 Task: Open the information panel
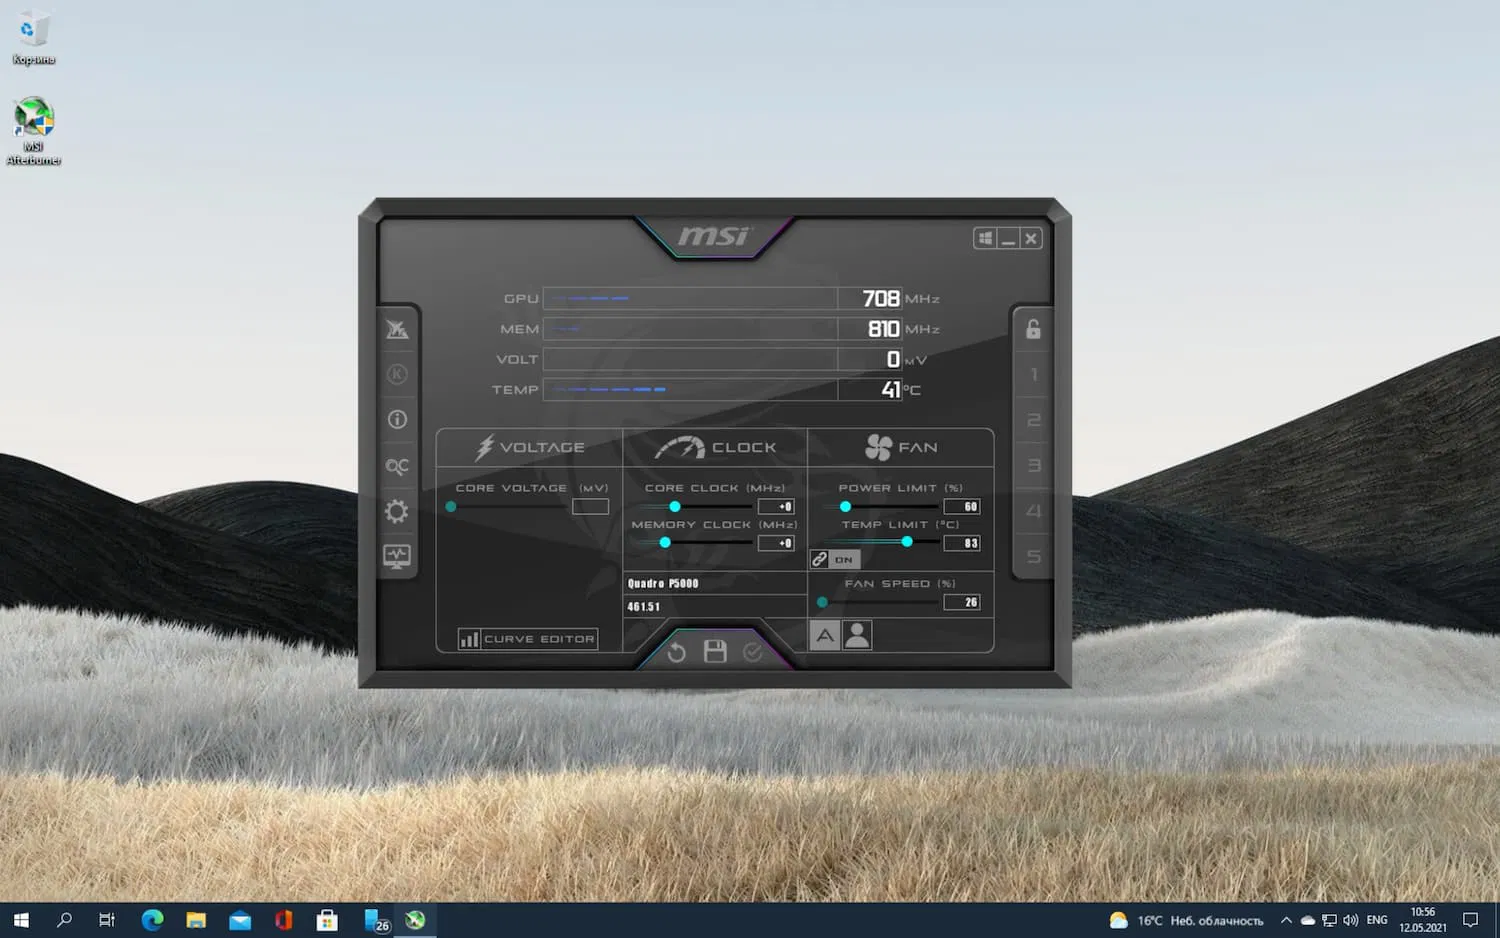[x=397, y=419]
